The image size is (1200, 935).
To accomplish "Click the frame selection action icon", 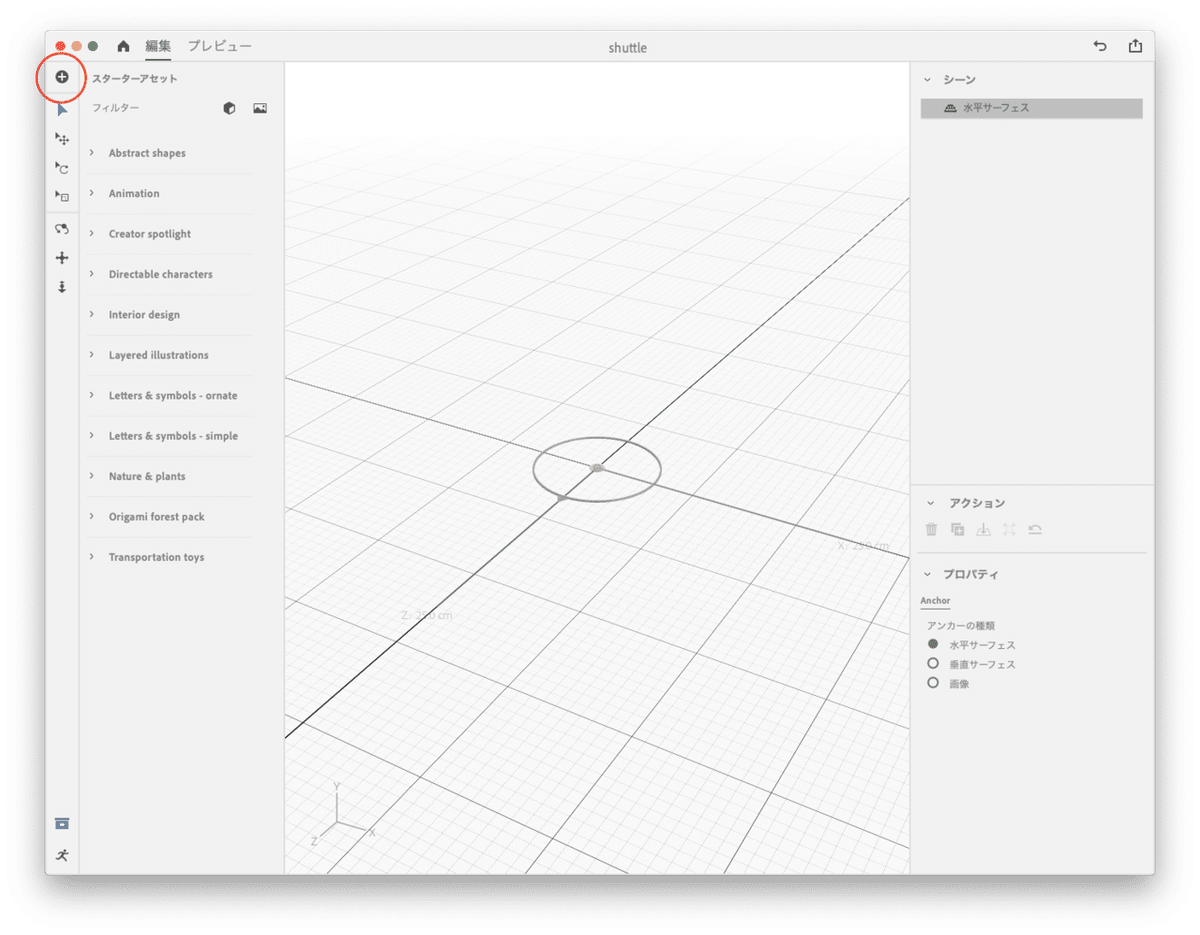I will click(x=1009, y=530).
